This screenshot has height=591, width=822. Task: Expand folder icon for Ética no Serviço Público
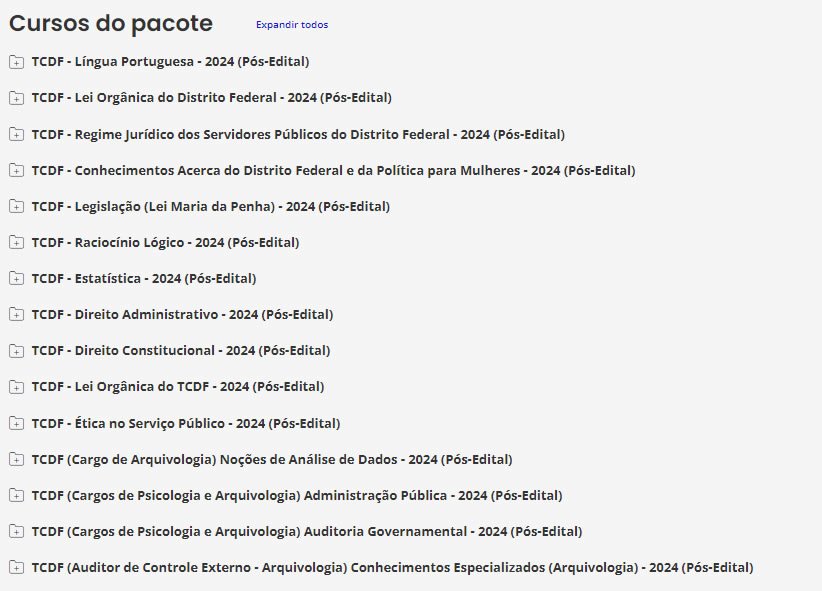coord(16,424)
